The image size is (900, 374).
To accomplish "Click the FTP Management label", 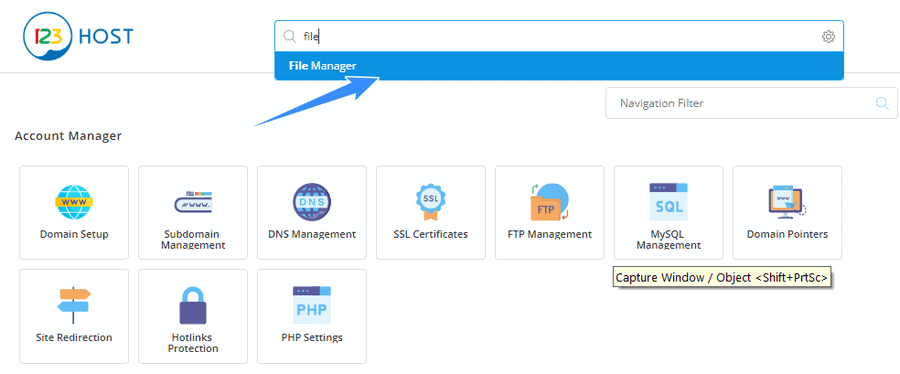I will [x=549, y=235].
